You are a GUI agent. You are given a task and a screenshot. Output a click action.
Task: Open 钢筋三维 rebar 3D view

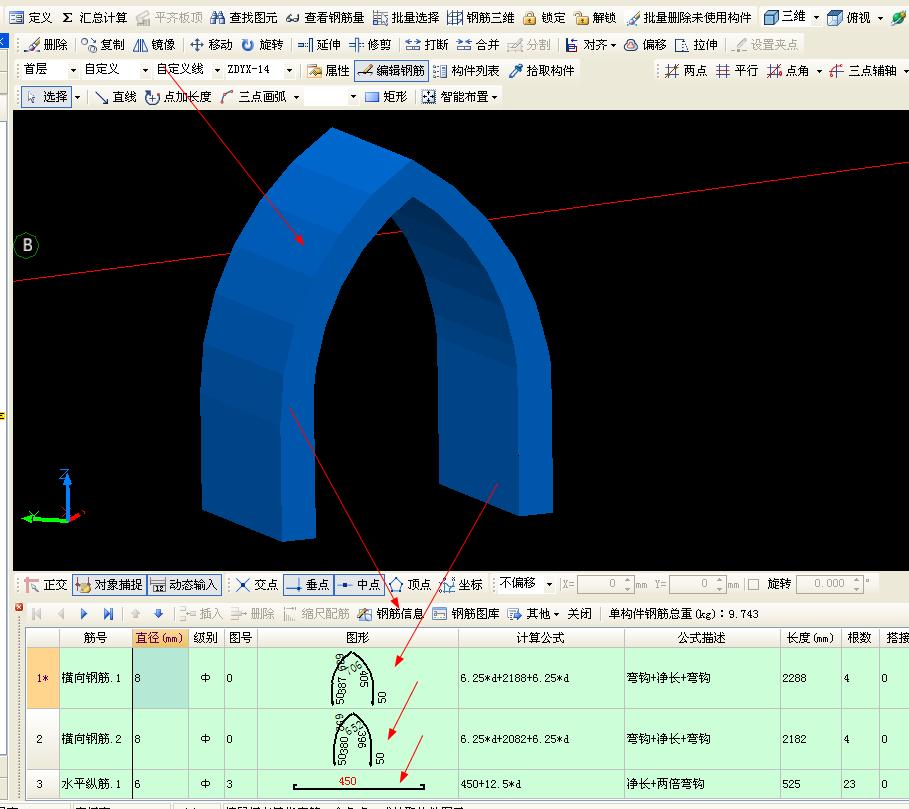click(x=481, y=17)
